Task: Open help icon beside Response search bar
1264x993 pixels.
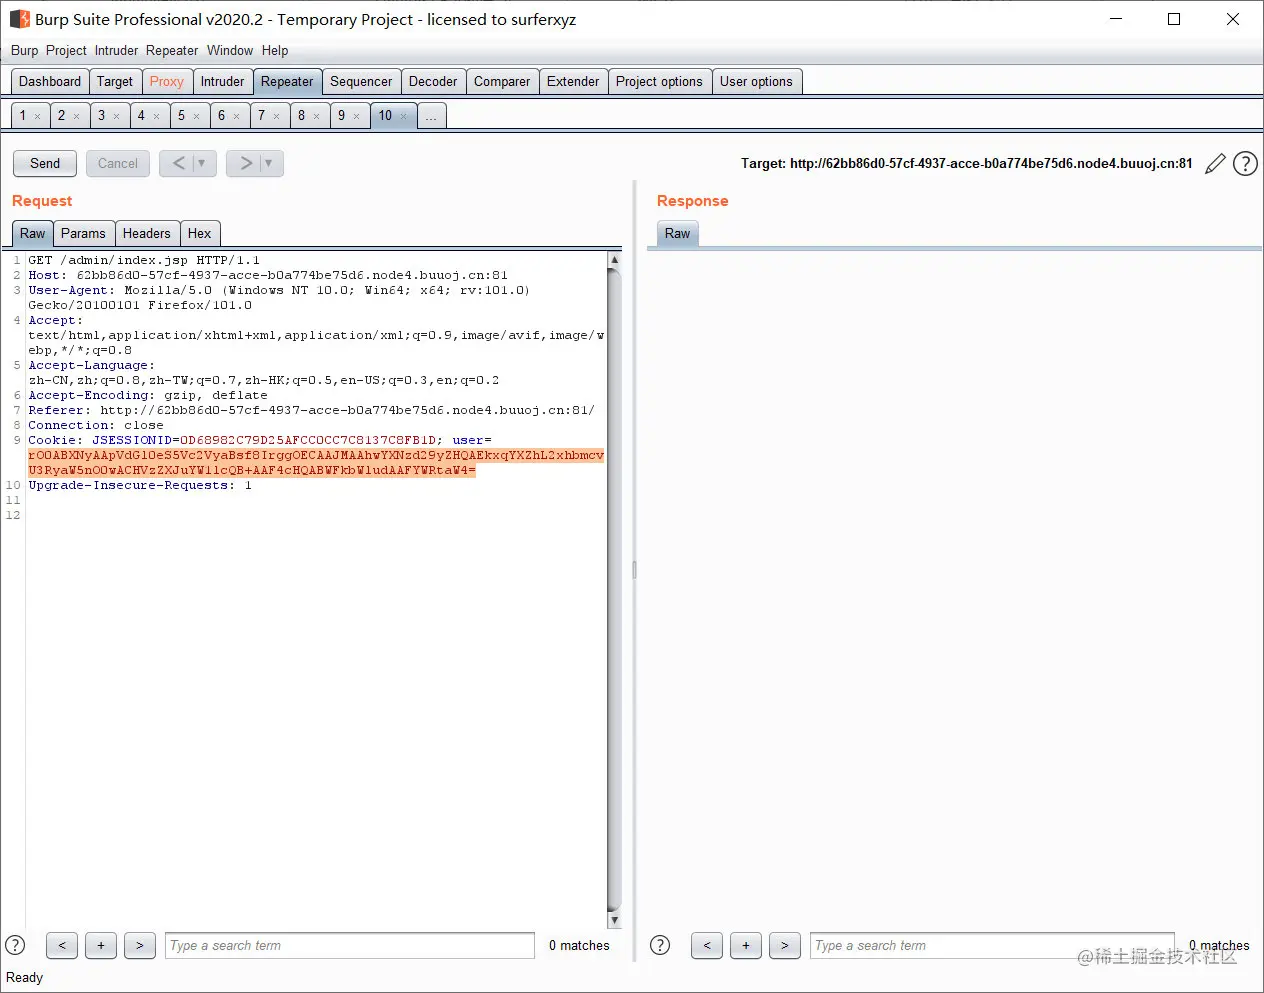Action: point(660,945)
